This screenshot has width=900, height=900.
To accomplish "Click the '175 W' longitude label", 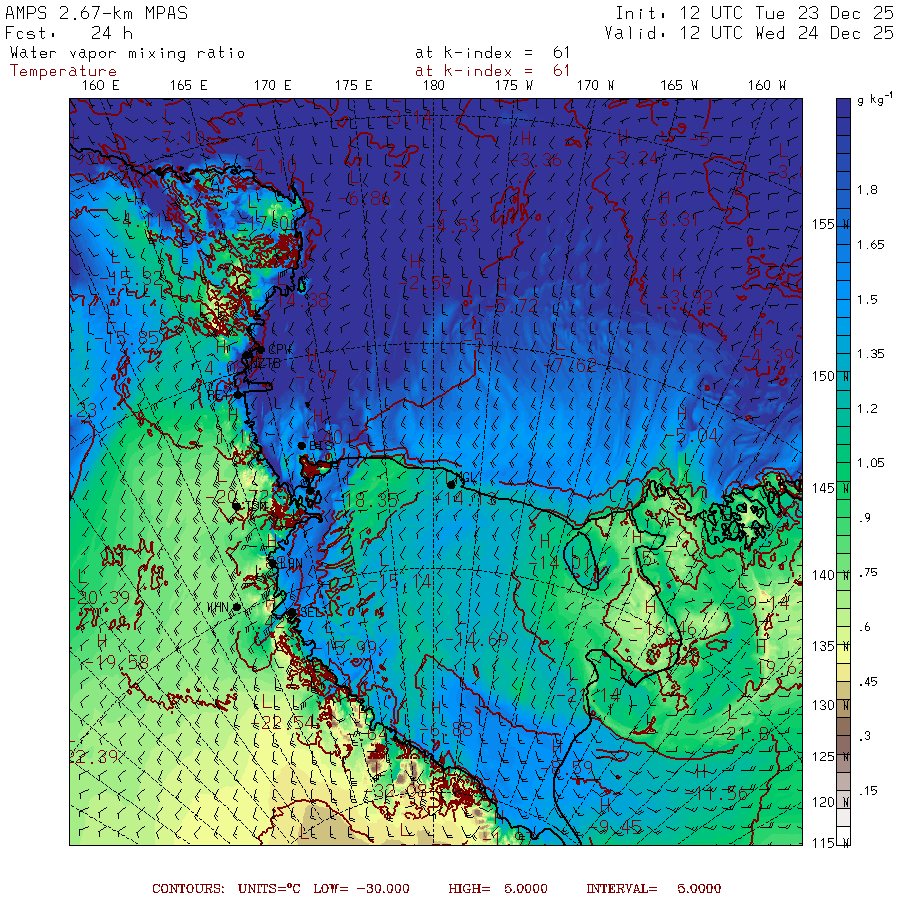I will [514, 86].
